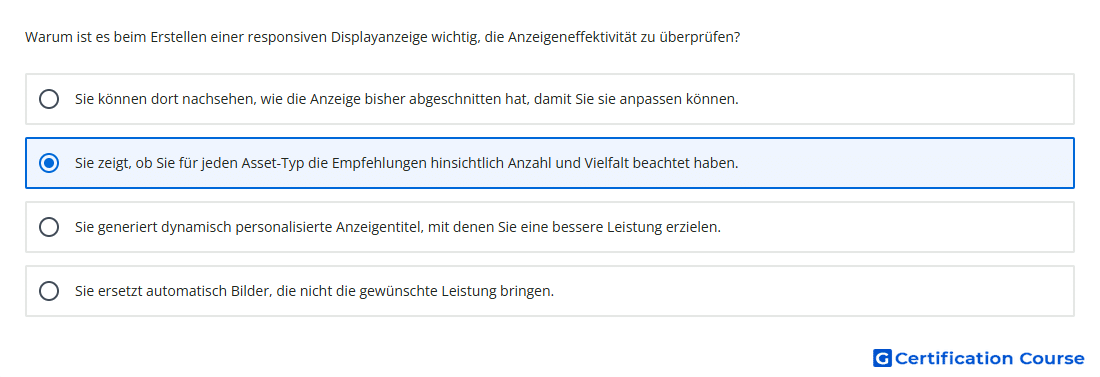Screen dimensions: 1100x377
Task: Select radio button for 'Sie können dort nachsehen' answer
Action: pyautogui.click(x=49, y=99)
